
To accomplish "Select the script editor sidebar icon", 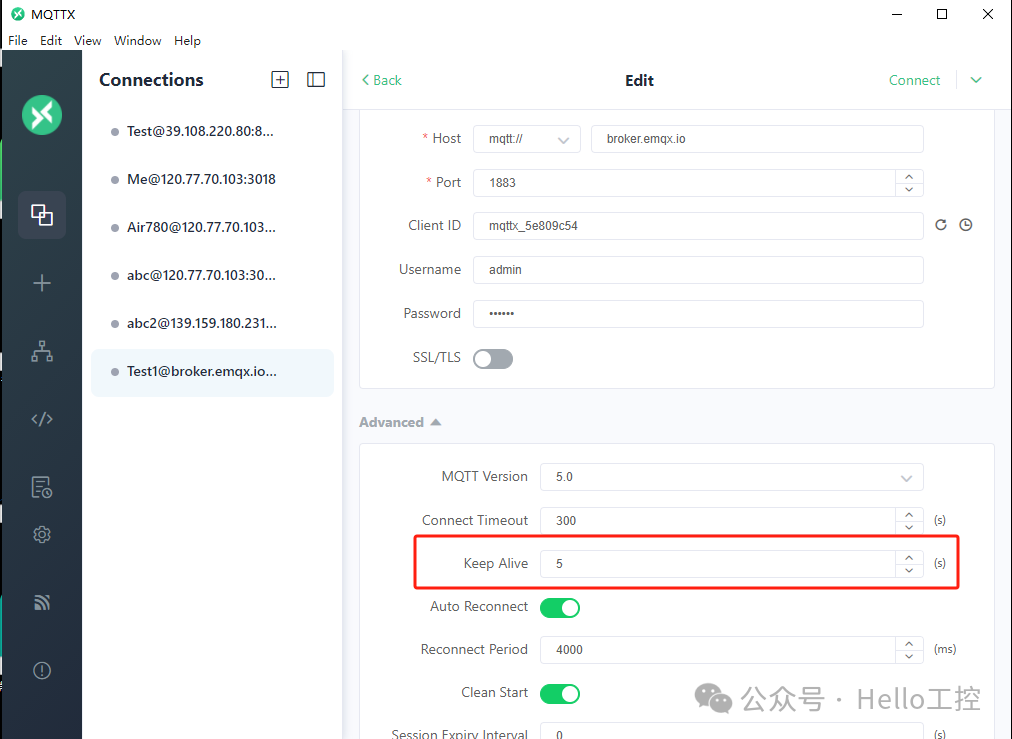I will [41, 418].
